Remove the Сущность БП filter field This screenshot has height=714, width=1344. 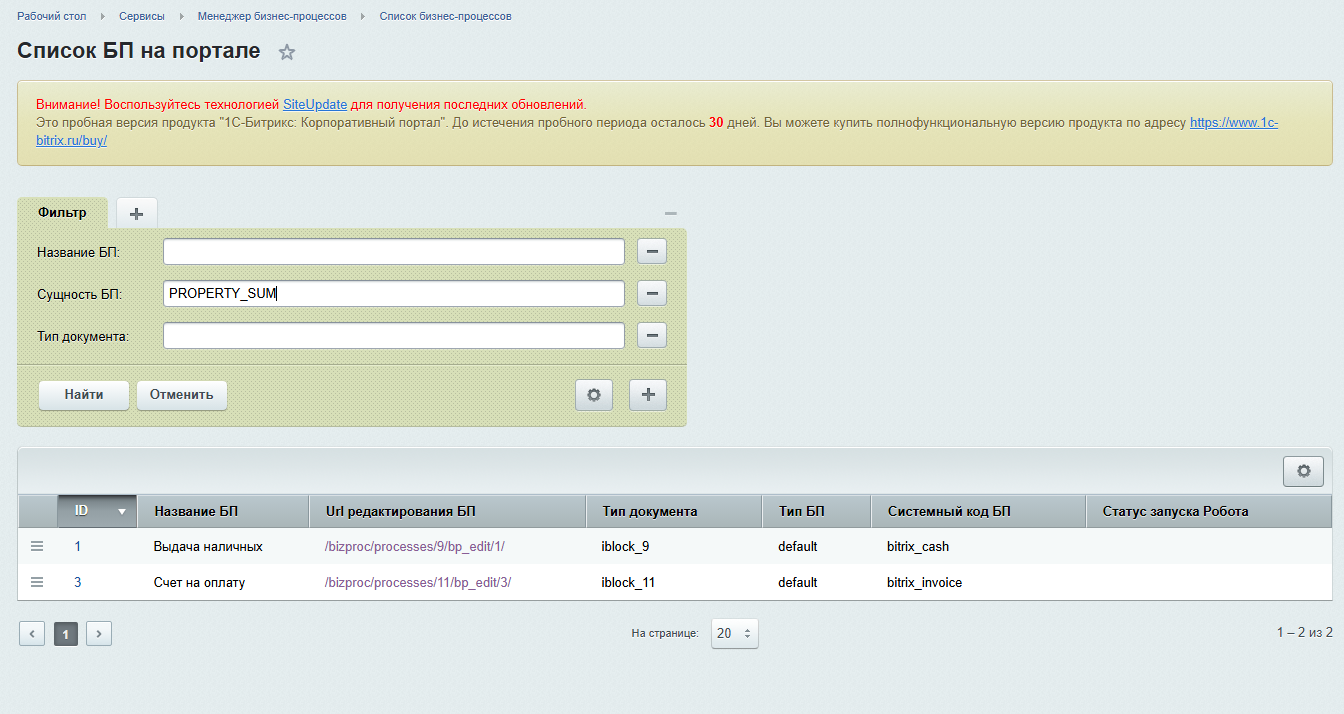coord(652,294)
